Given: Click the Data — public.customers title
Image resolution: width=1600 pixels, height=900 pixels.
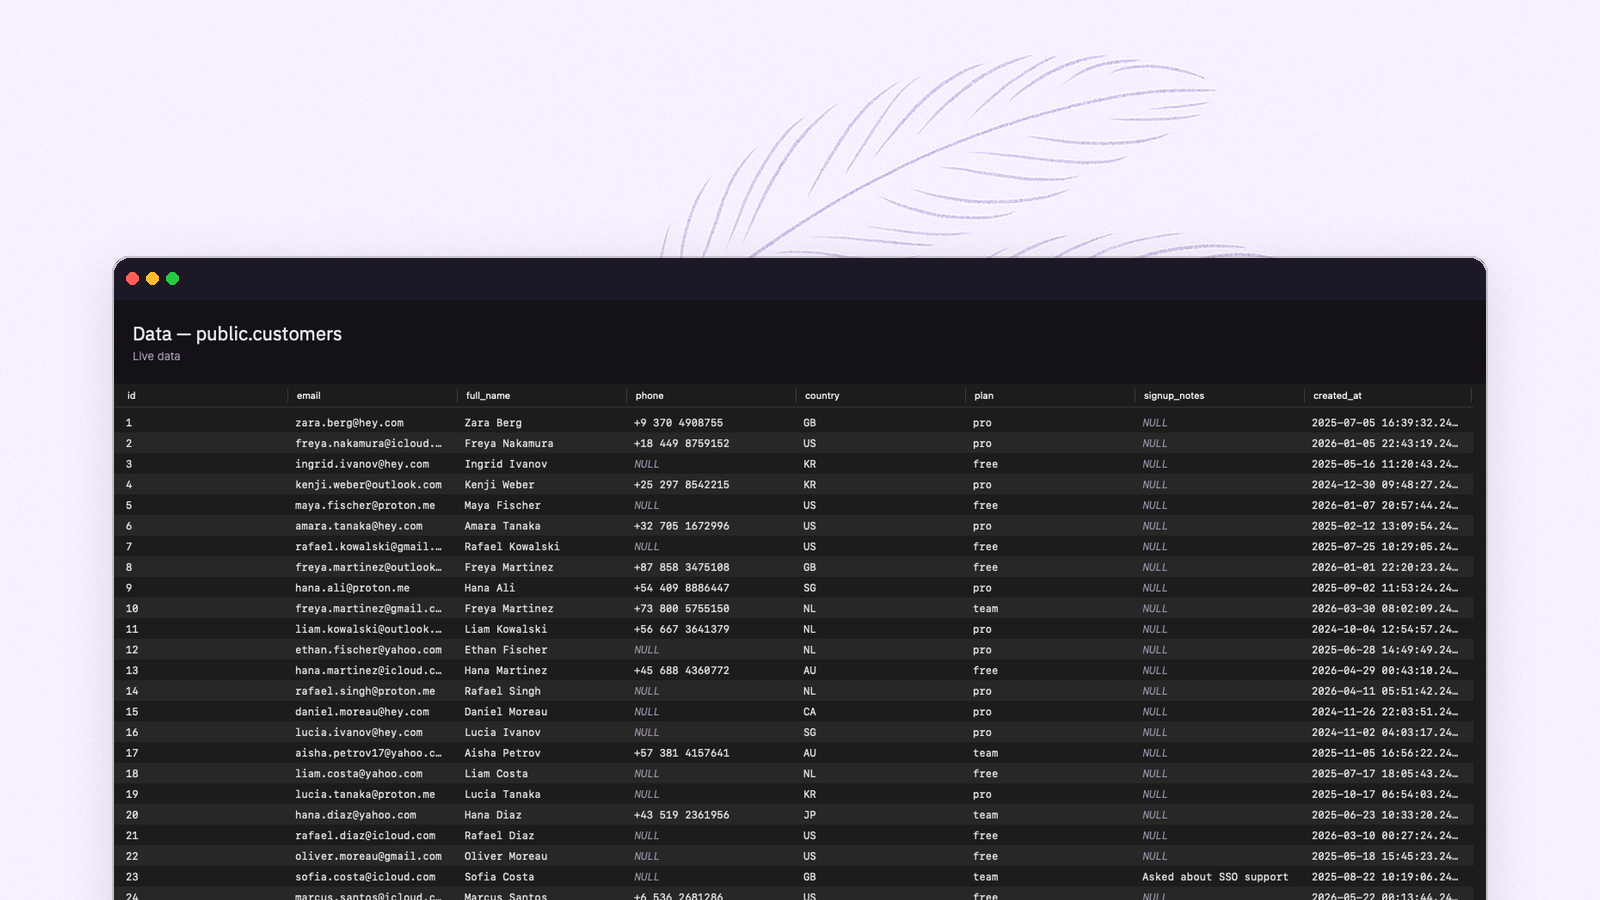Looking at the screenshot, I should click(237, 334).
